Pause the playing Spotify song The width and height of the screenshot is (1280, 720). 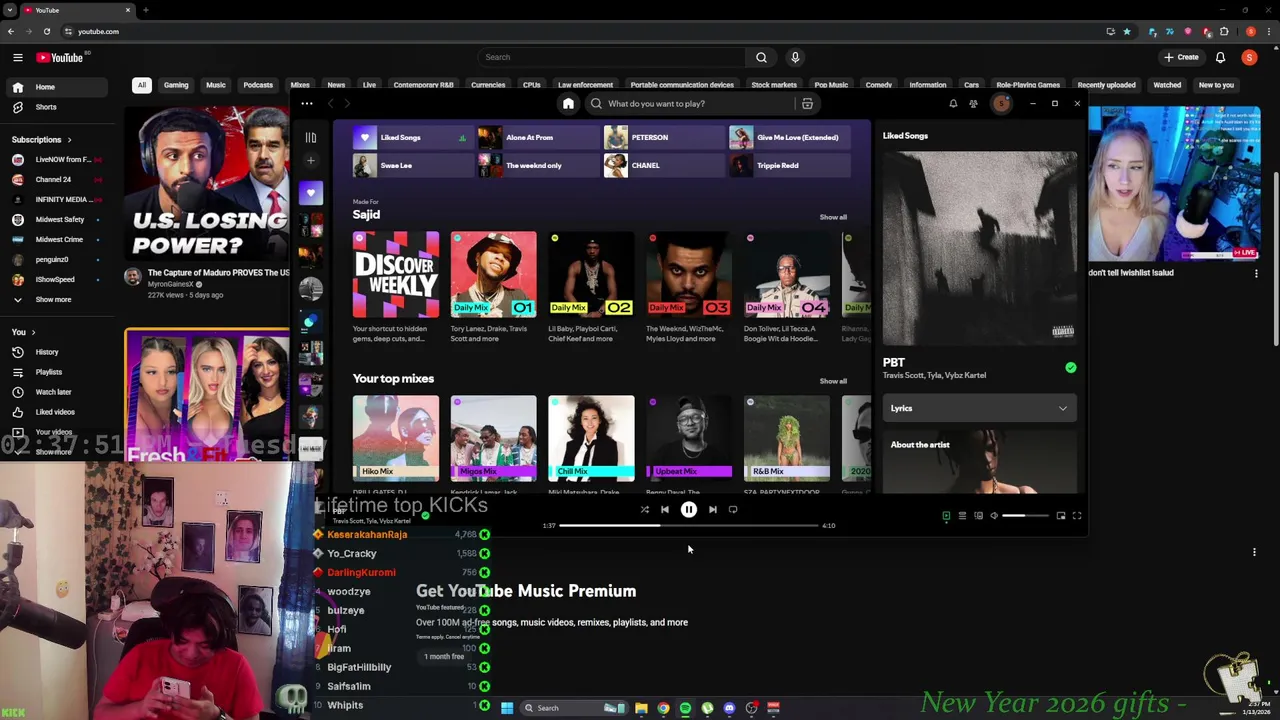click(x=689, y=510)
